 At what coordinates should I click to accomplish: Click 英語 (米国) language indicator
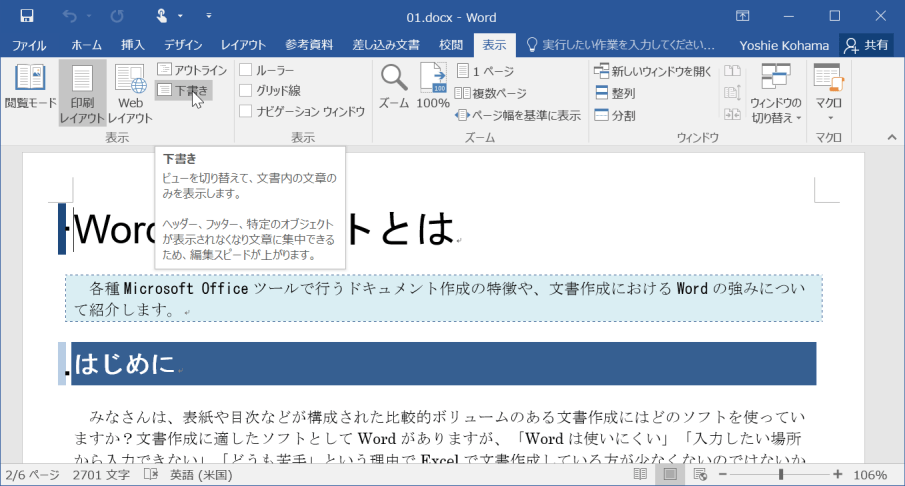(x=201, y=475)
